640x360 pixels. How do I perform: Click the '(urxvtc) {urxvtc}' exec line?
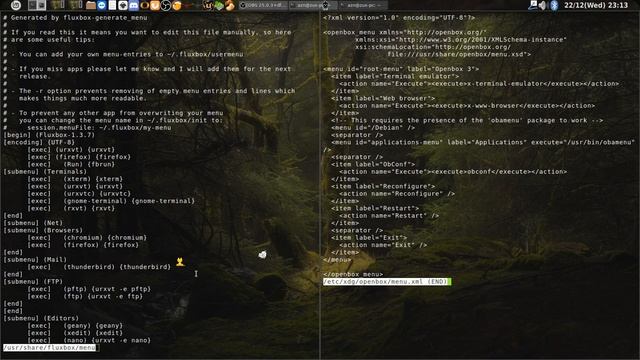[x=79, y=194]
